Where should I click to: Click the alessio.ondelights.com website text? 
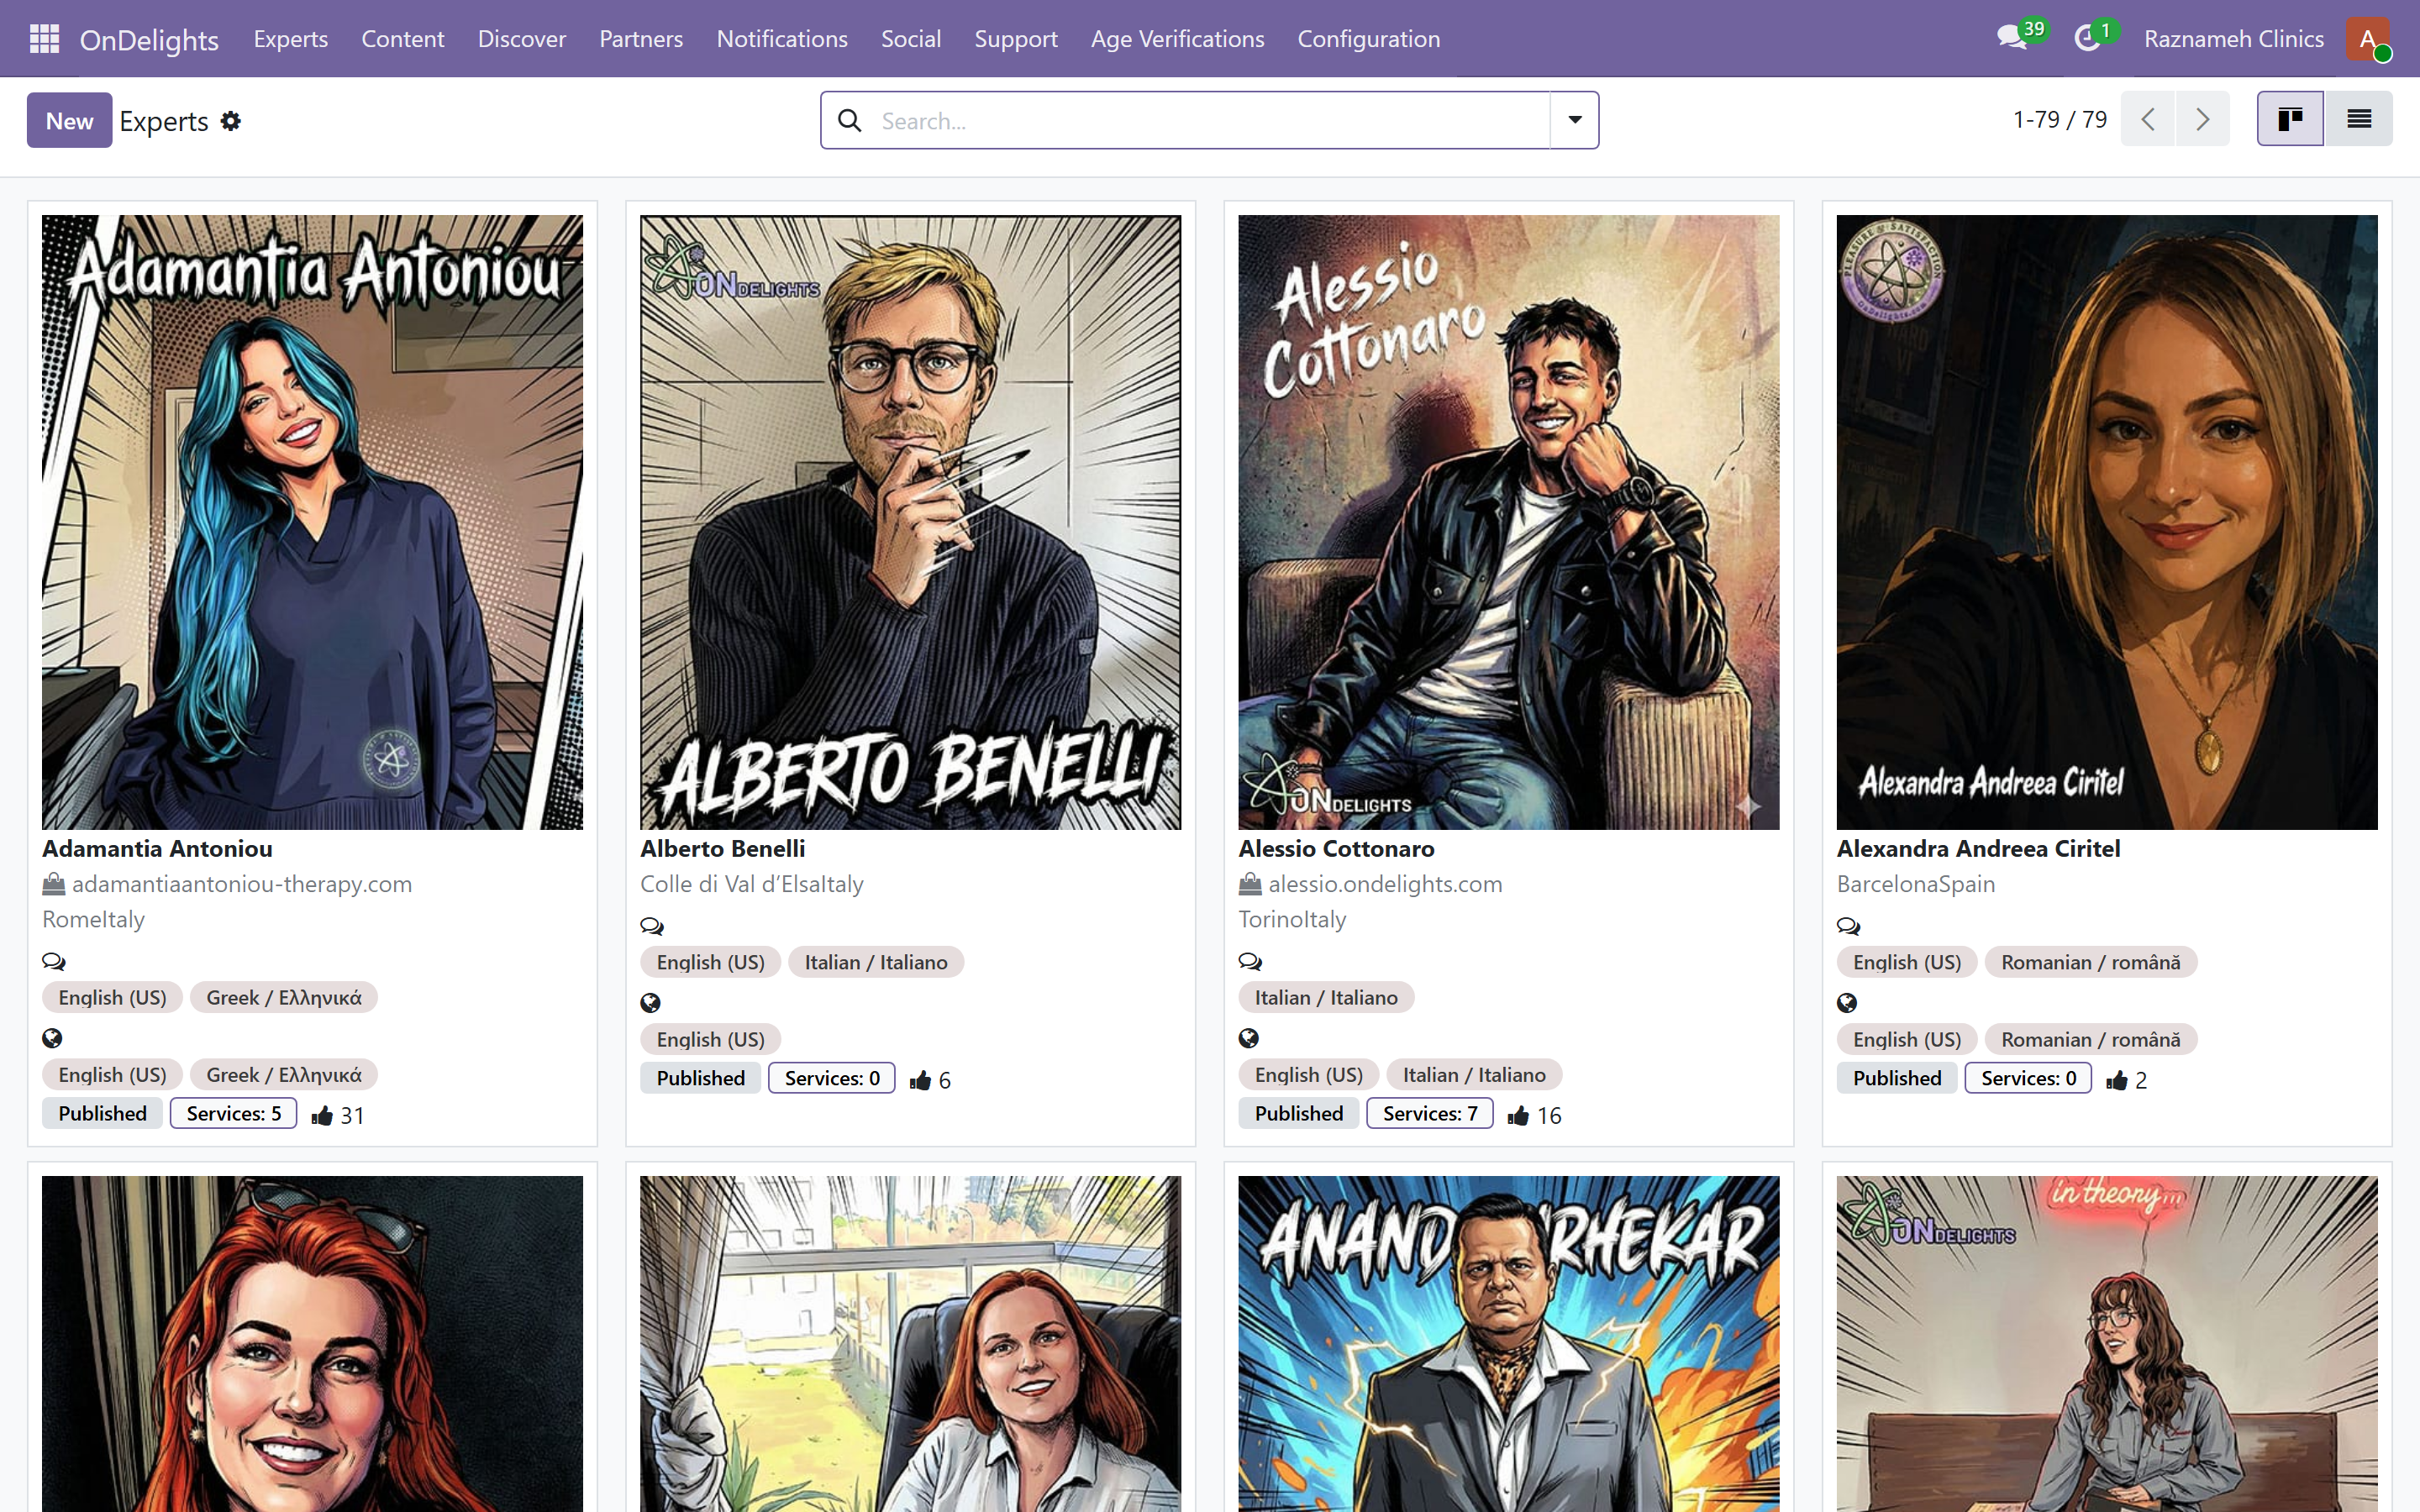click(1385, 884)
